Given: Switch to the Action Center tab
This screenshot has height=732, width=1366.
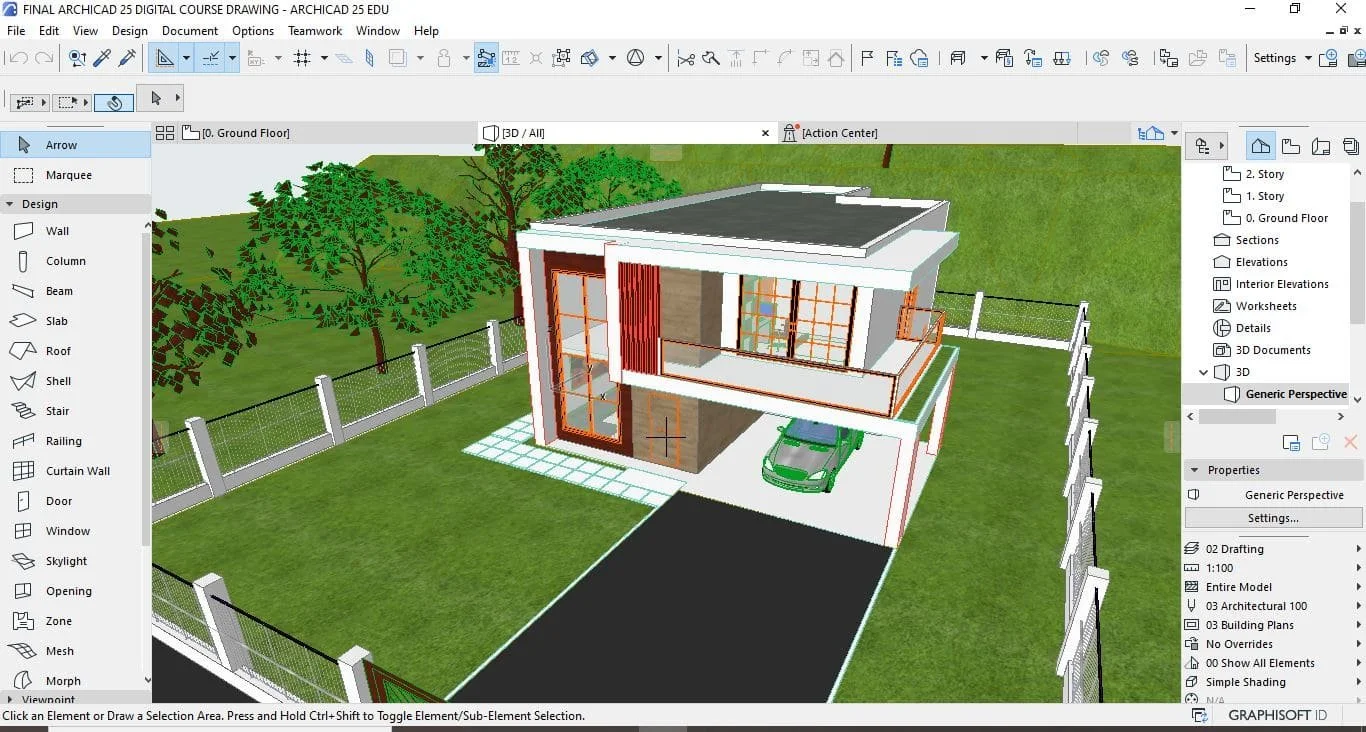Looking at the screenshot, I should (929, 133).
